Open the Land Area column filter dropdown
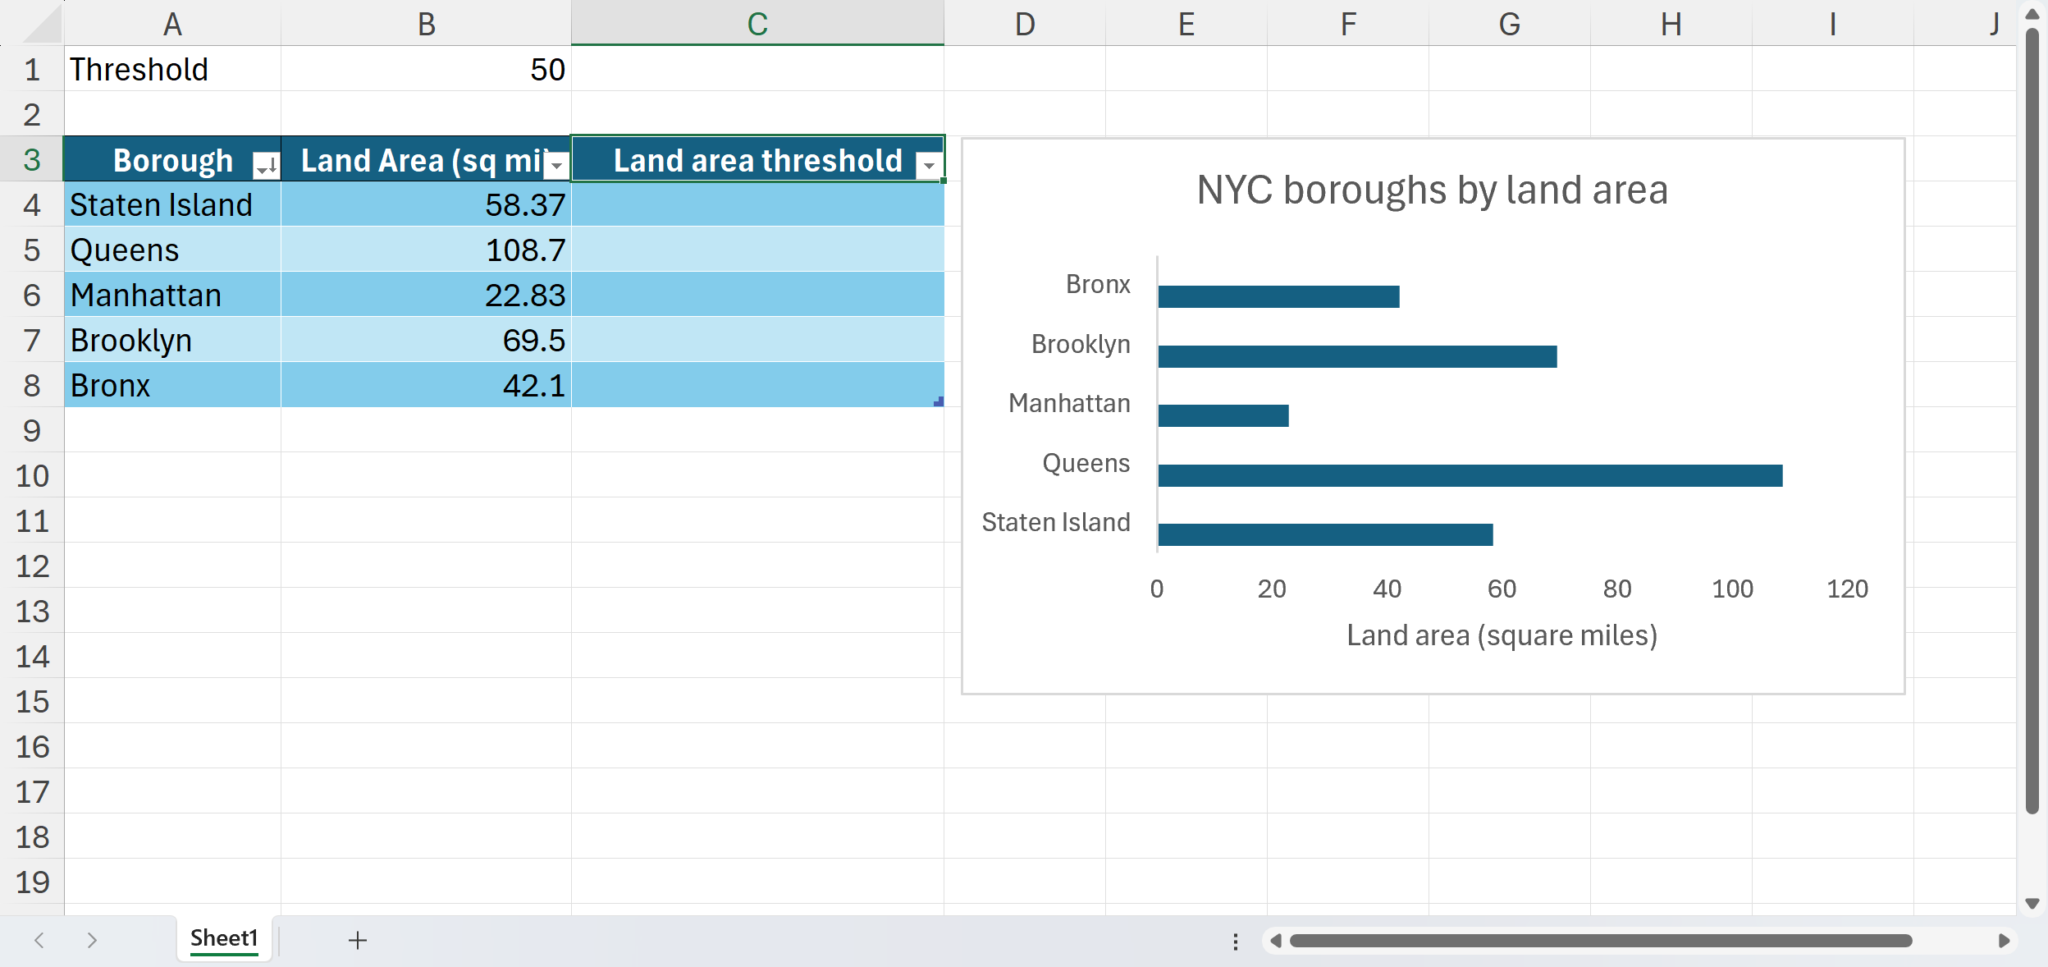This screenshot has height=967, width=2048. tap(556, 165)
